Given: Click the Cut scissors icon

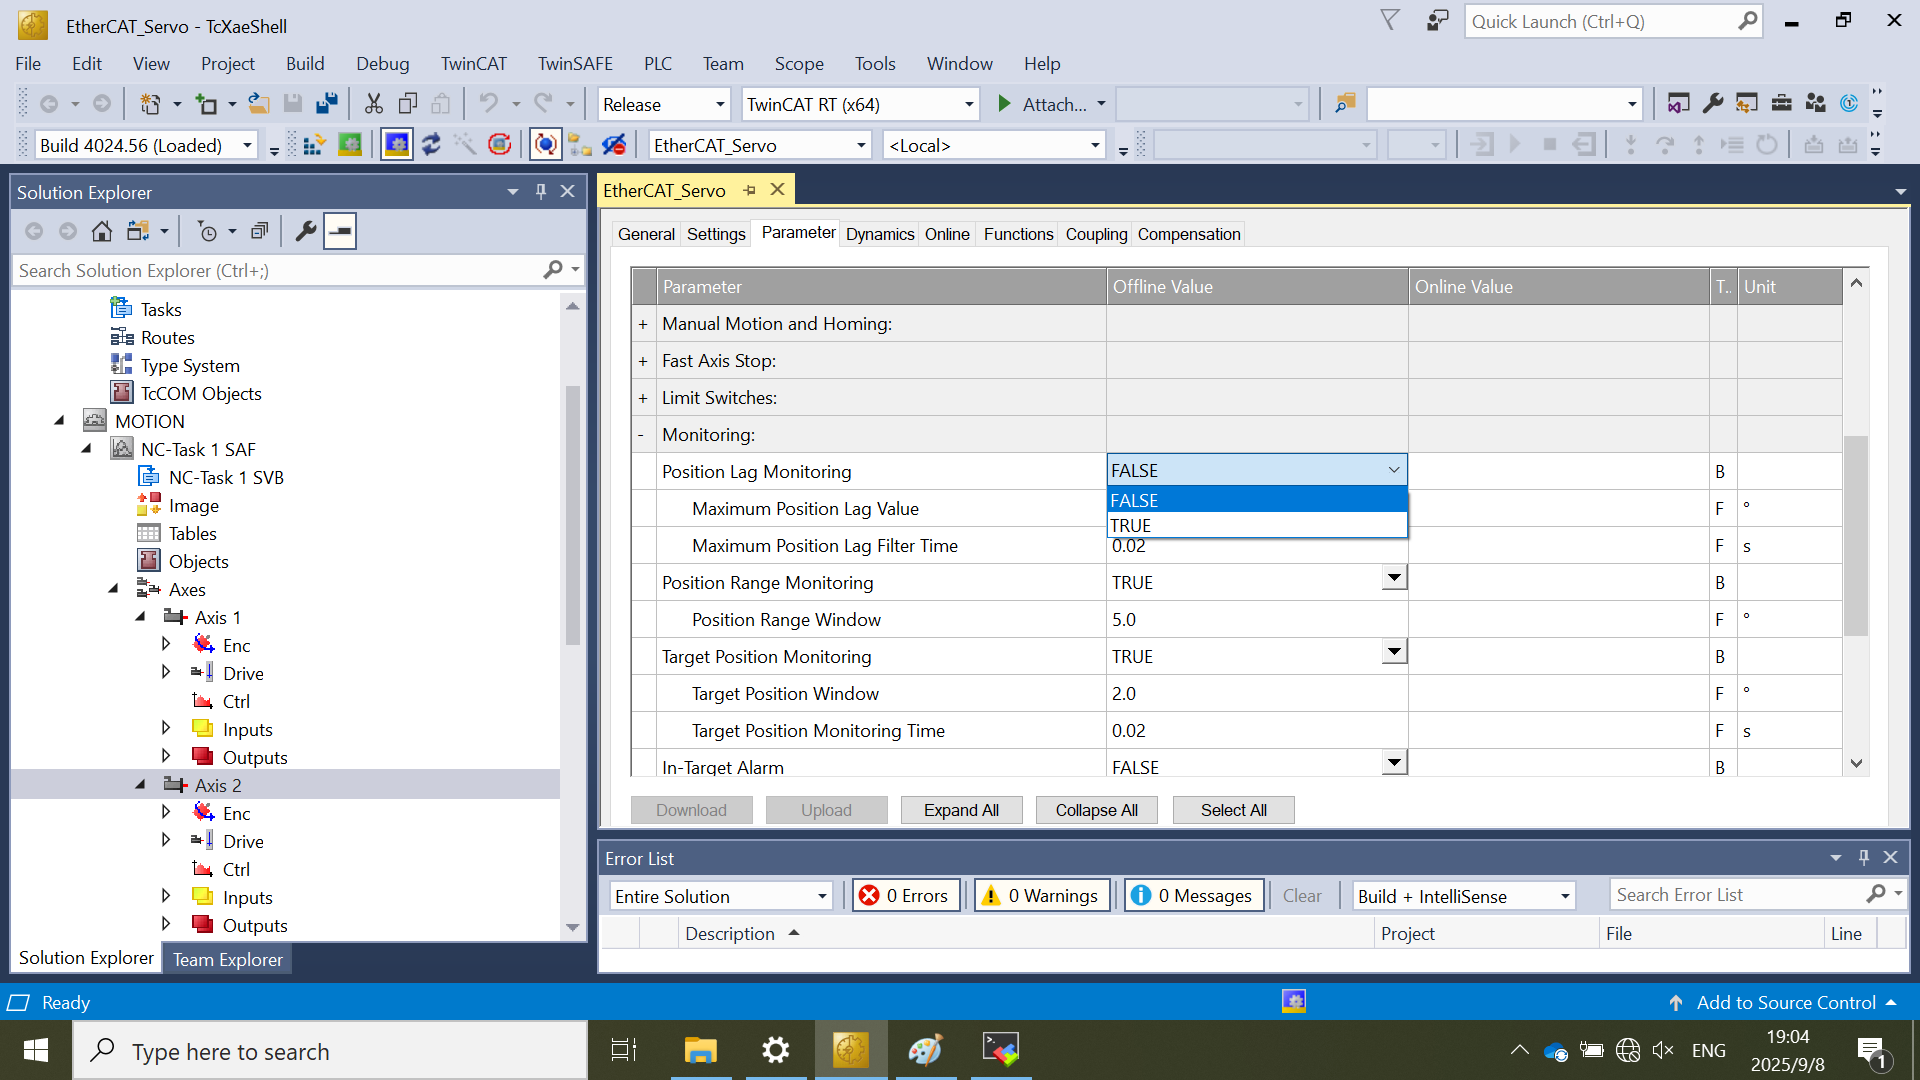Looking at the screenshot, I should pos(374,104).
